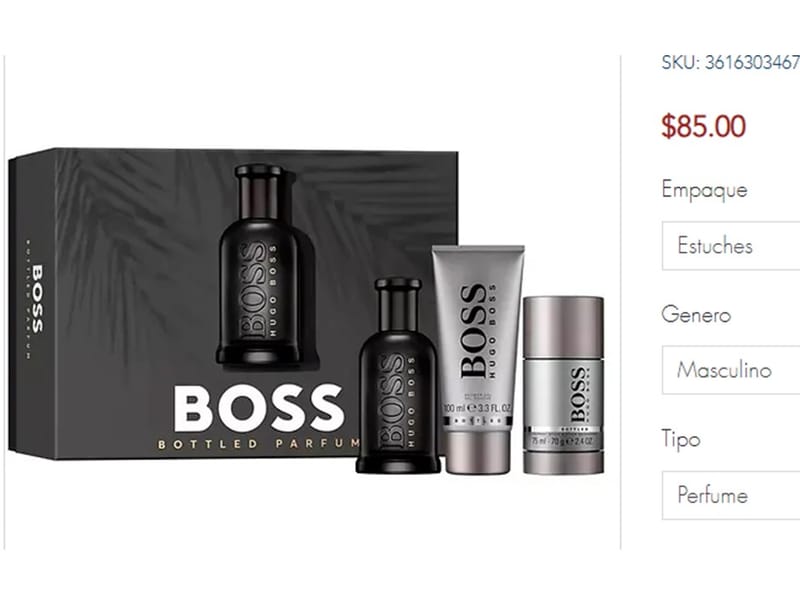Open the Perfume type dropdown
Viewport: 800px width, 610px height.
tap(731, 495)
